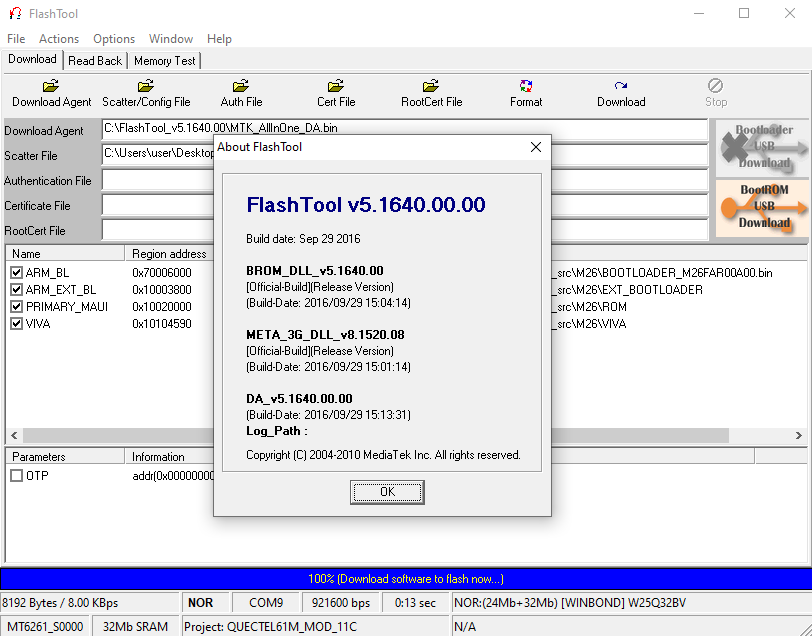Click the Auth File toolbar icon
This screenshot has height=636, width=812.
click(241, 87)
